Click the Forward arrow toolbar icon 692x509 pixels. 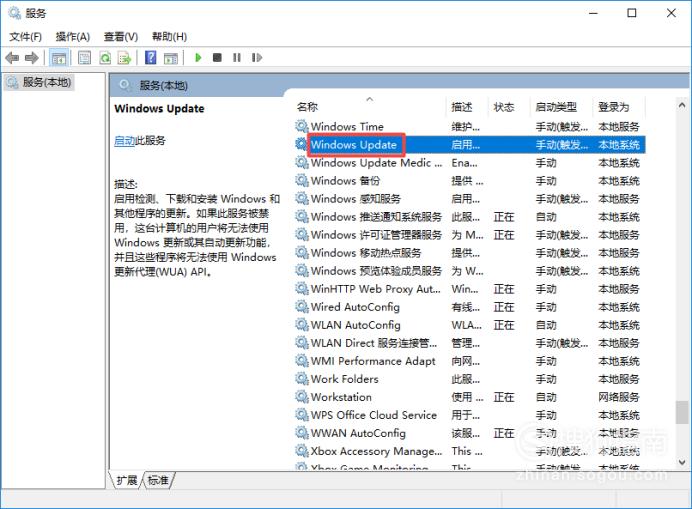coord(32,58)
